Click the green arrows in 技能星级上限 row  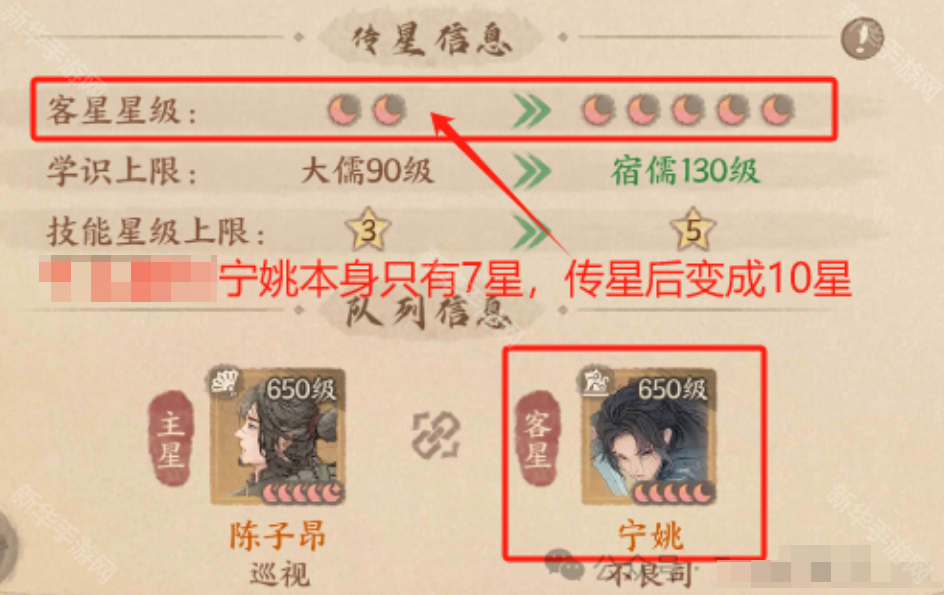532,231
